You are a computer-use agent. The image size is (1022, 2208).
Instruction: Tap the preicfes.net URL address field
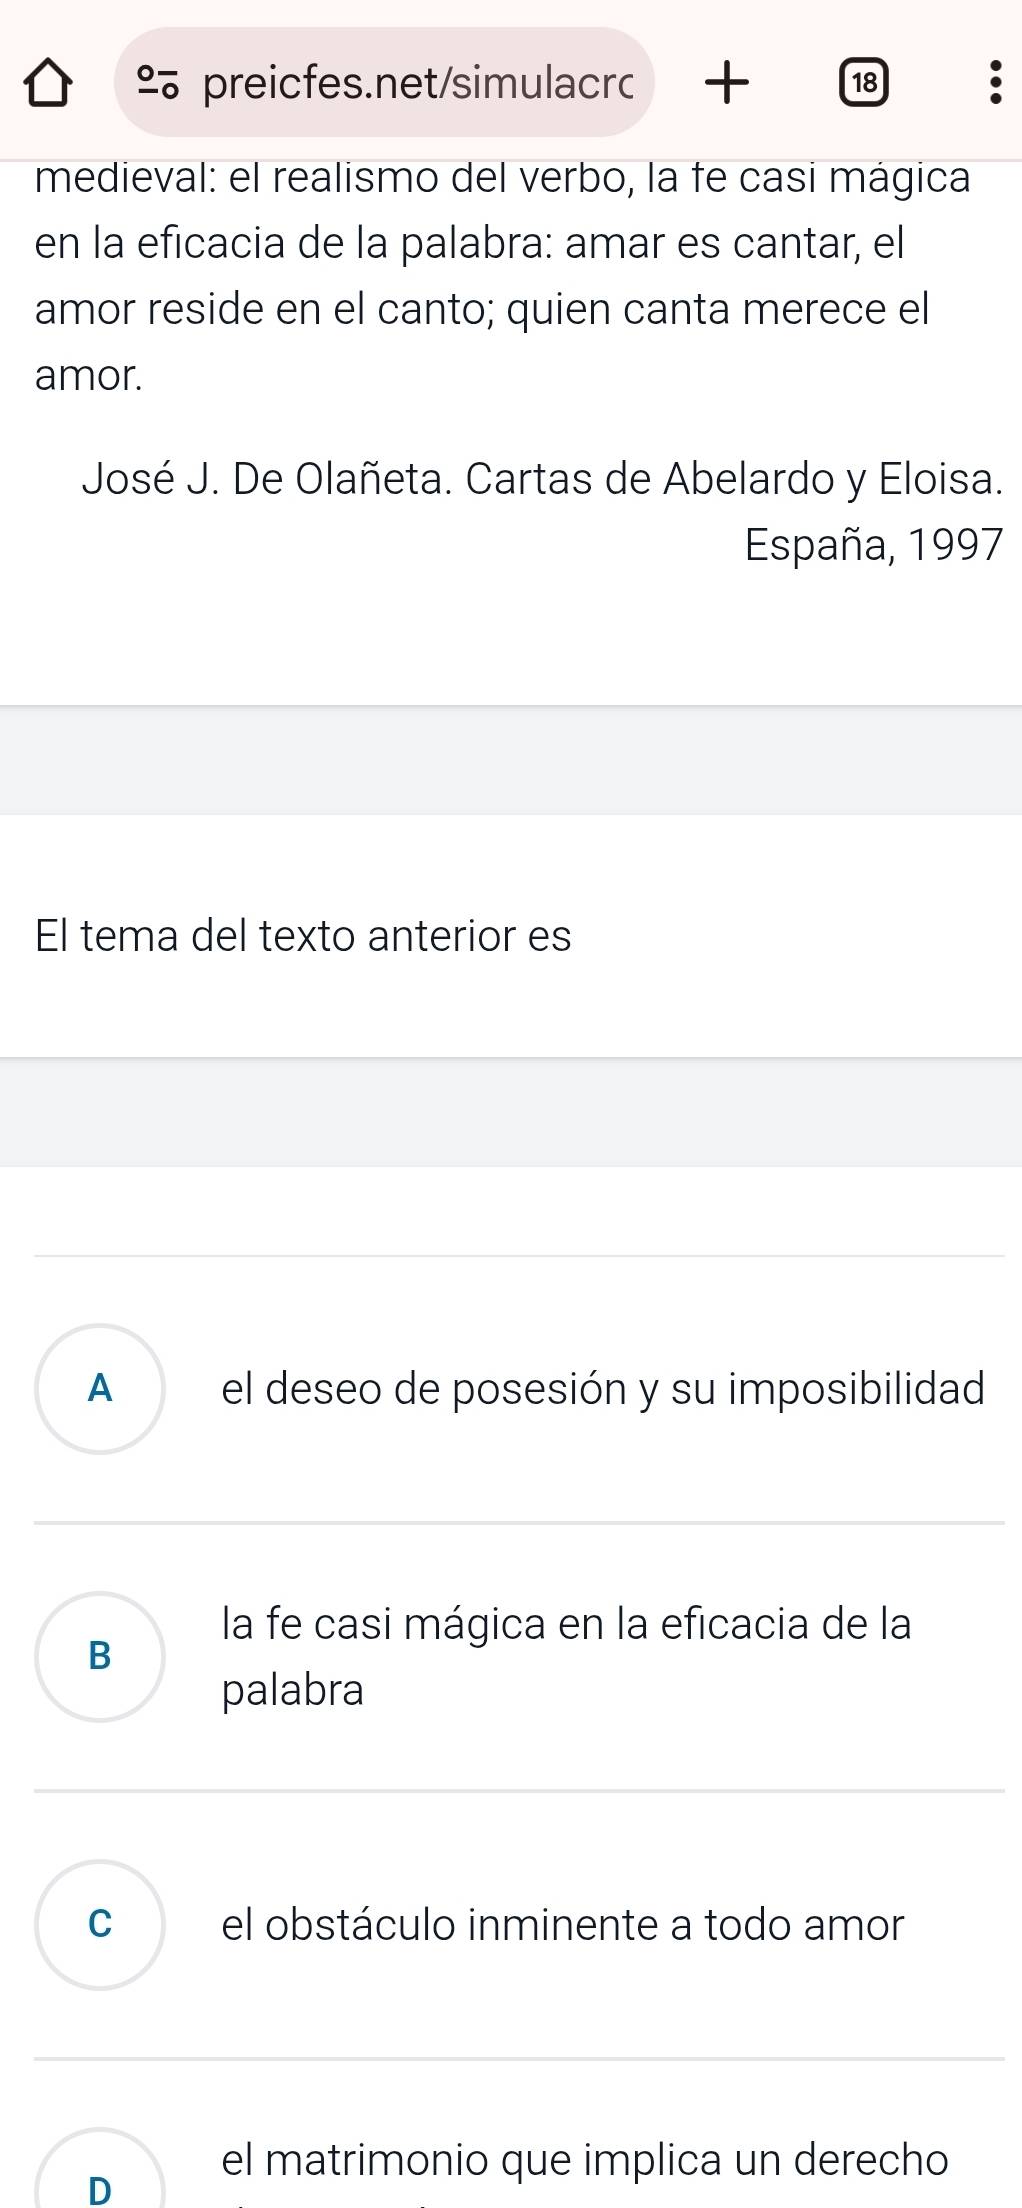coord(418,84)
